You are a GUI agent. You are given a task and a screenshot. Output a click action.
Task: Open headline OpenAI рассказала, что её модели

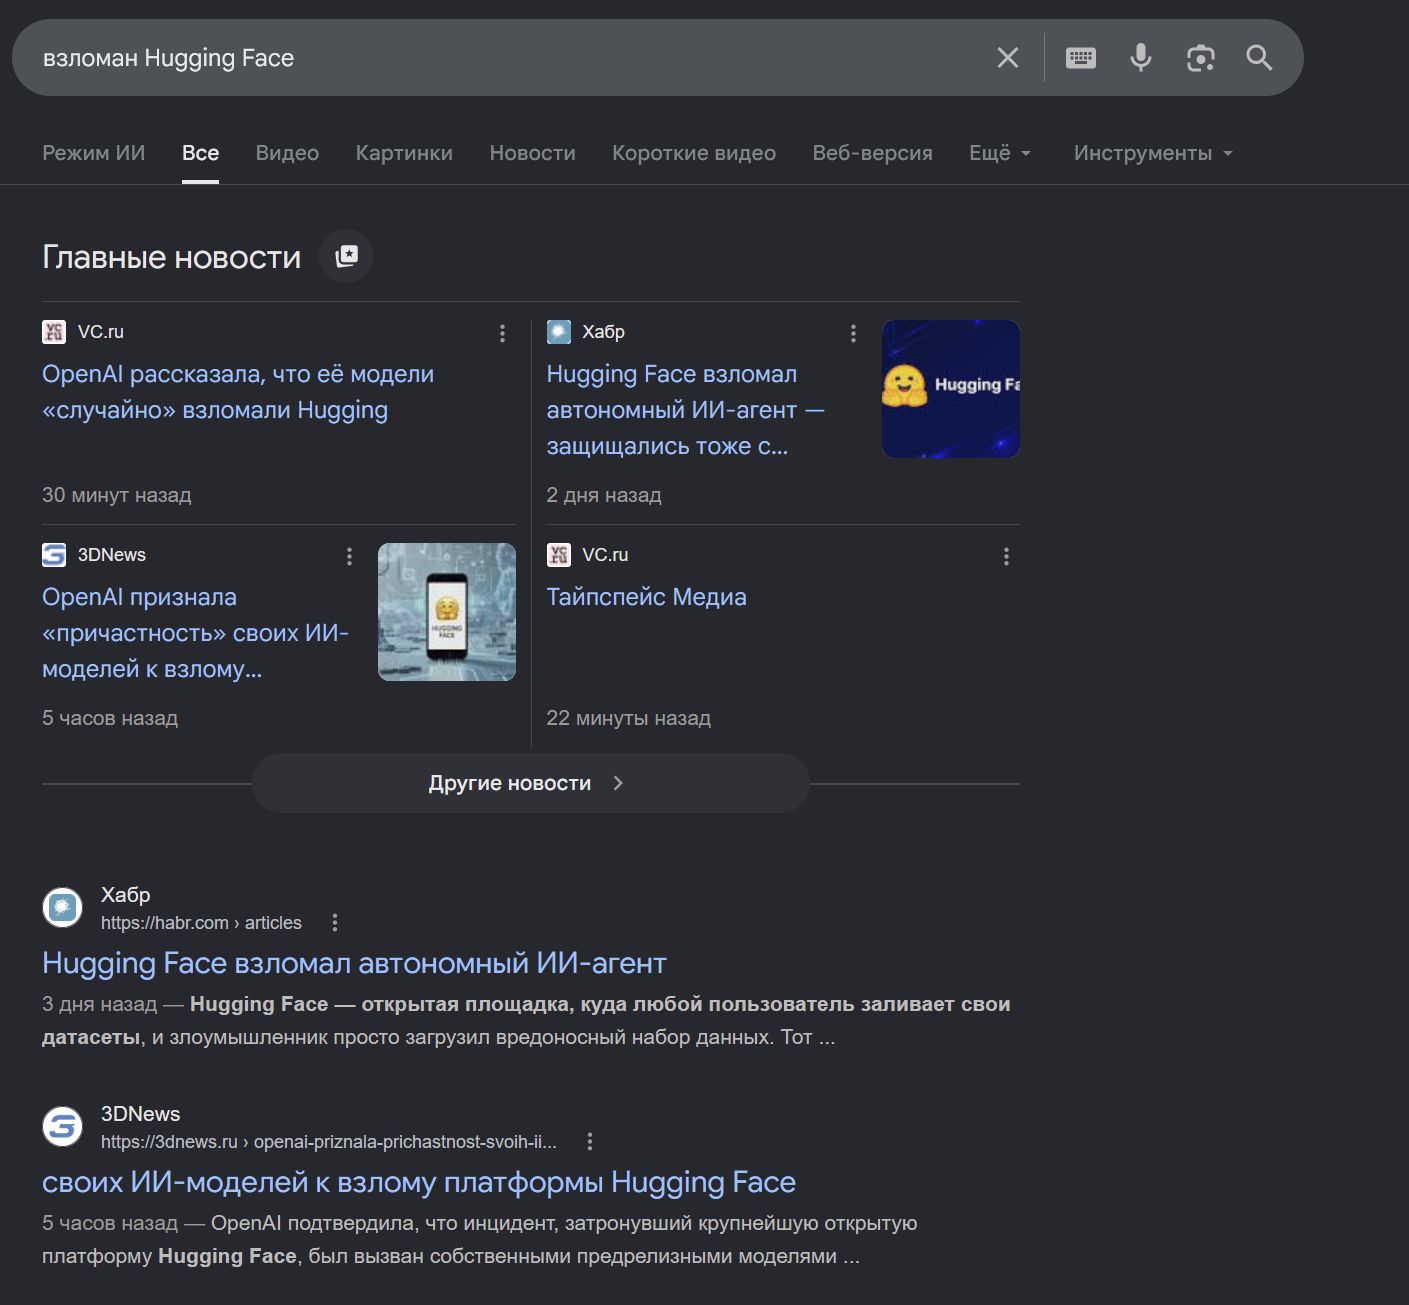tap(238, 392)
